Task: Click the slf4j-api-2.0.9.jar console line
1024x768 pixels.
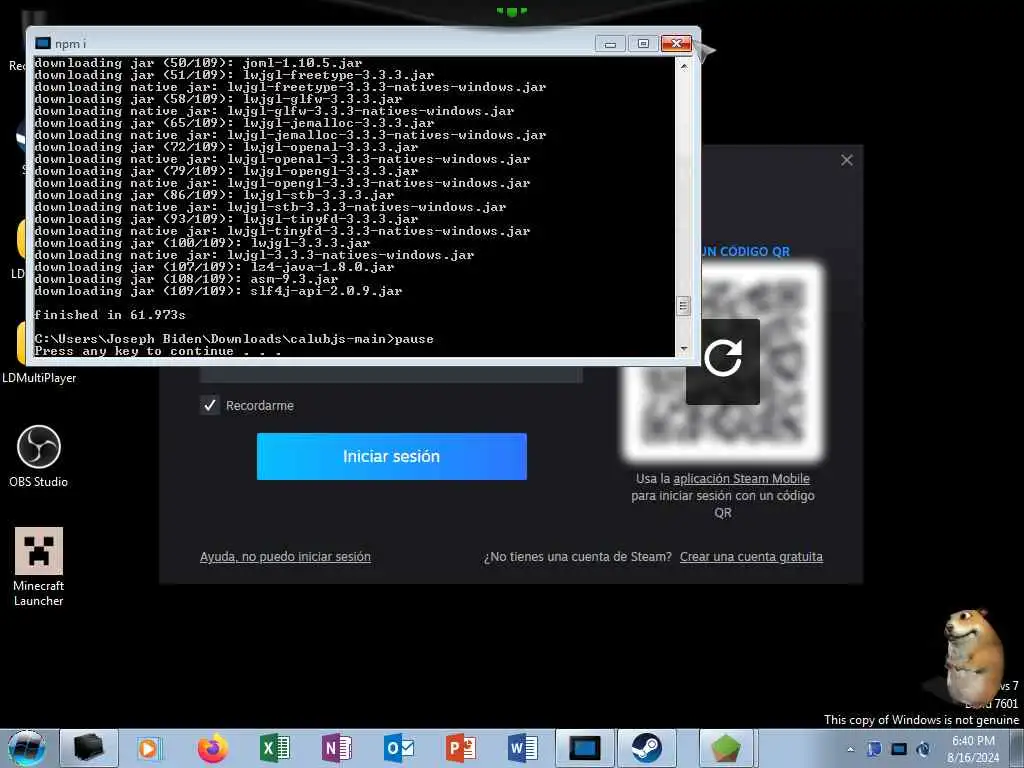Action: click(218, 291)
